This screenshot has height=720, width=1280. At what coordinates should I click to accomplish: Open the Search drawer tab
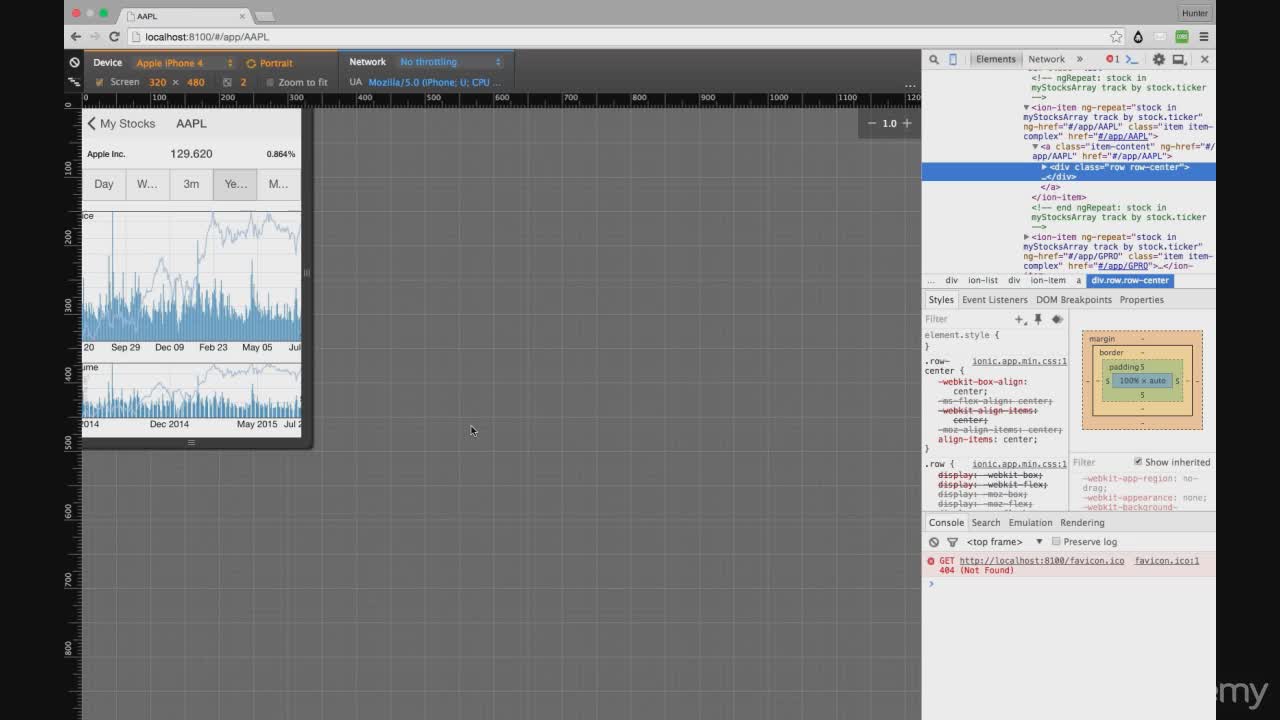tap(985, 522)
